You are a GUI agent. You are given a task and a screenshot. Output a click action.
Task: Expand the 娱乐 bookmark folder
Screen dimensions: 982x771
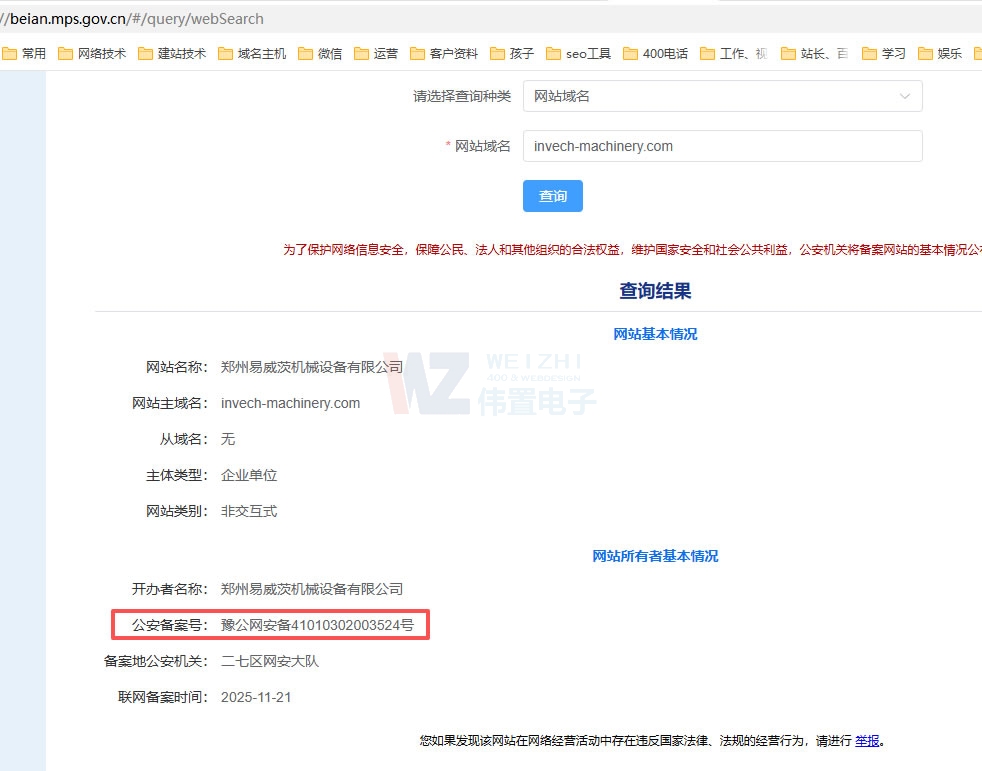(x=940, y=54)
